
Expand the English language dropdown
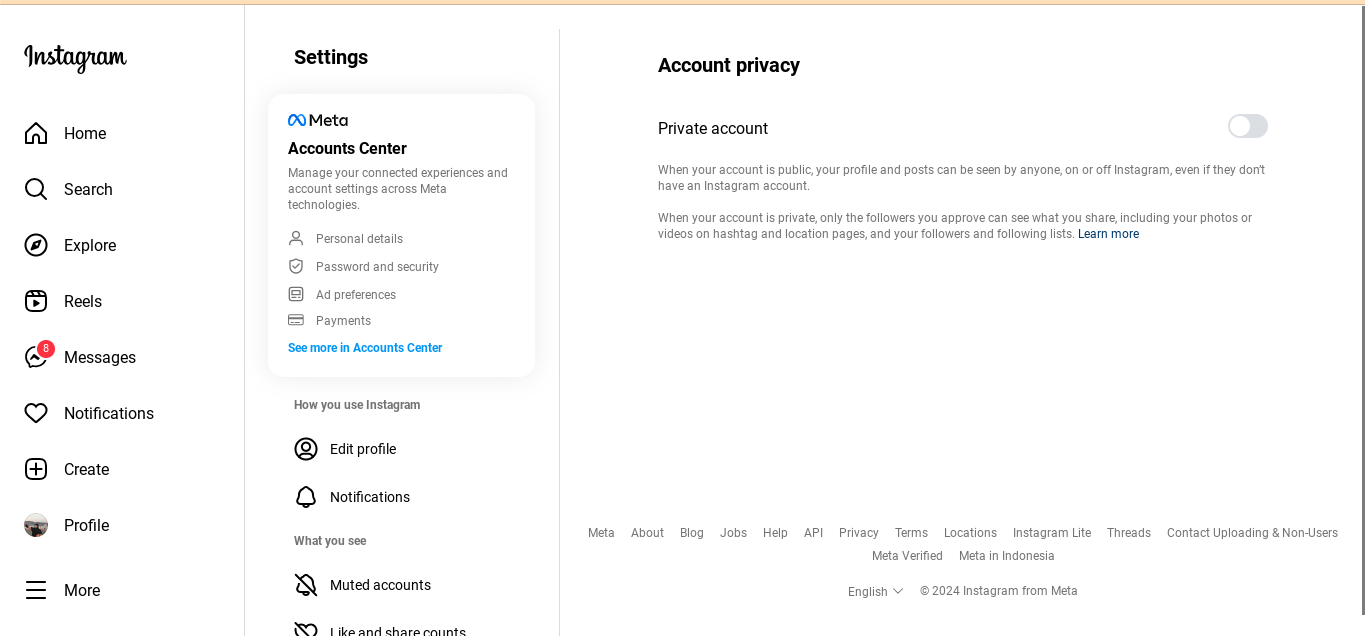(x=875, y=591)
